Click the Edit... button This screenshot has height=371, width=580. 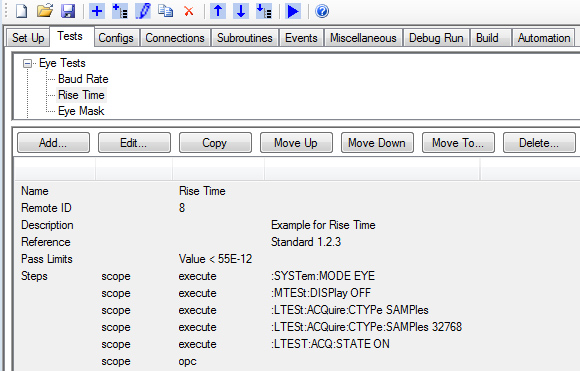(134, 143)
